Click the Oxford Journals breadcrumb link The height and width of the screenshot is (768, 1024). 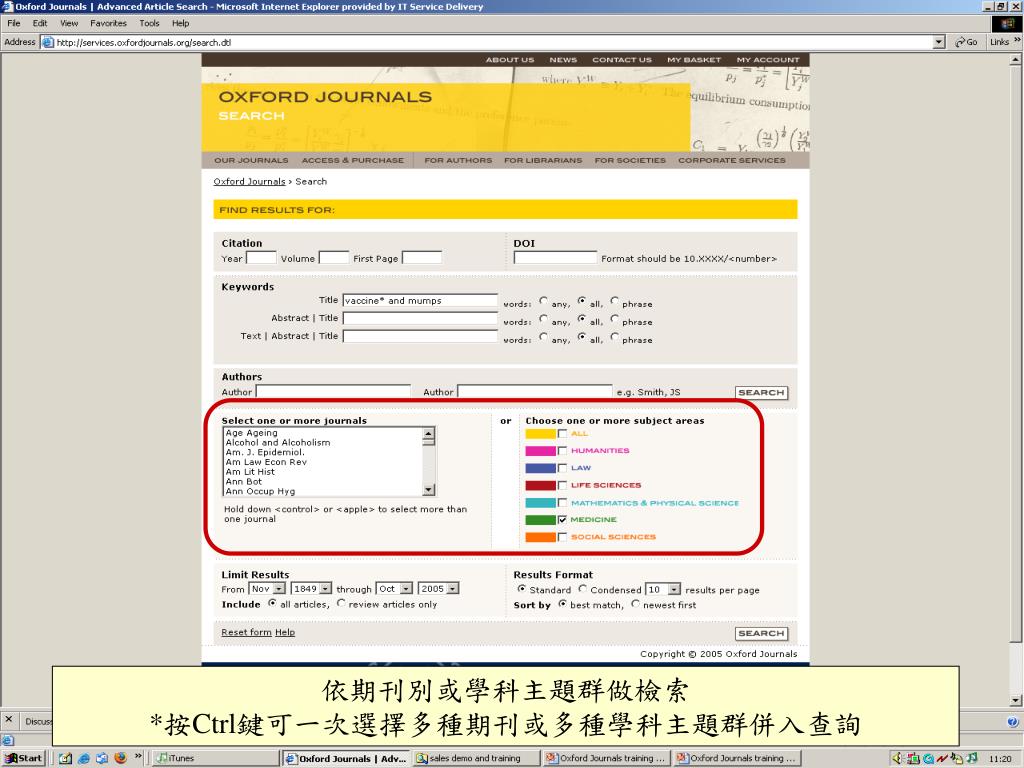pos(249,182)
